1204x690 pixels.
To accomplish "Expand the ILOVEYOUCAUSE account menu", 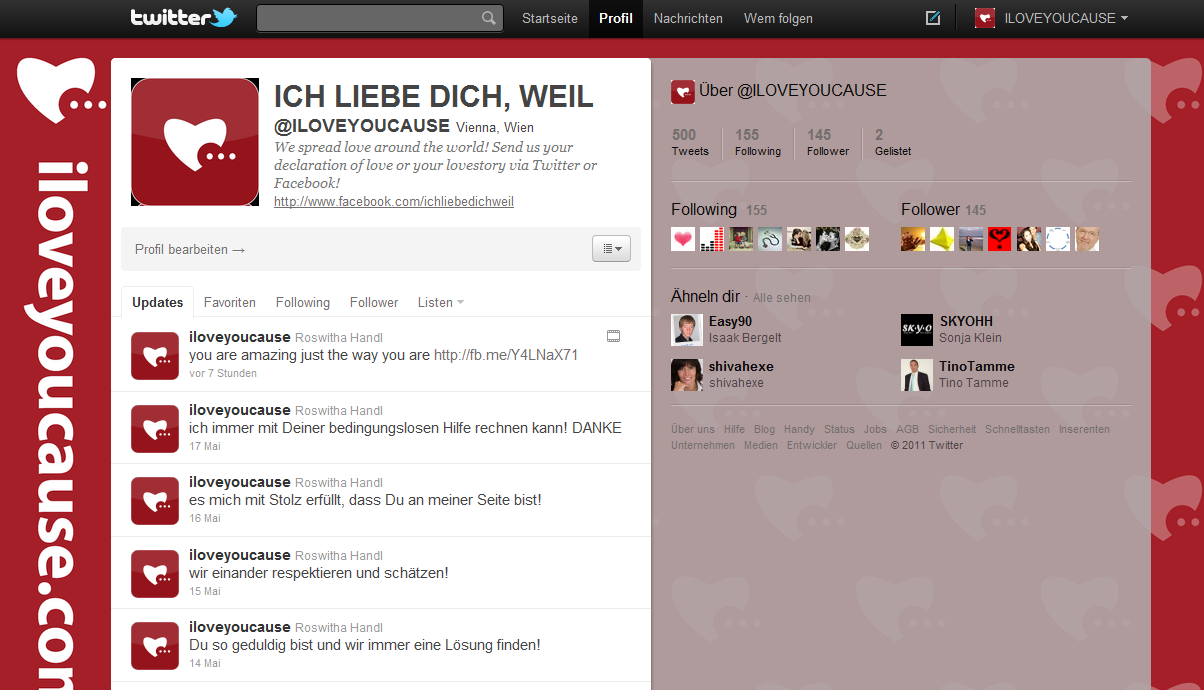I will coord(1052,18).
